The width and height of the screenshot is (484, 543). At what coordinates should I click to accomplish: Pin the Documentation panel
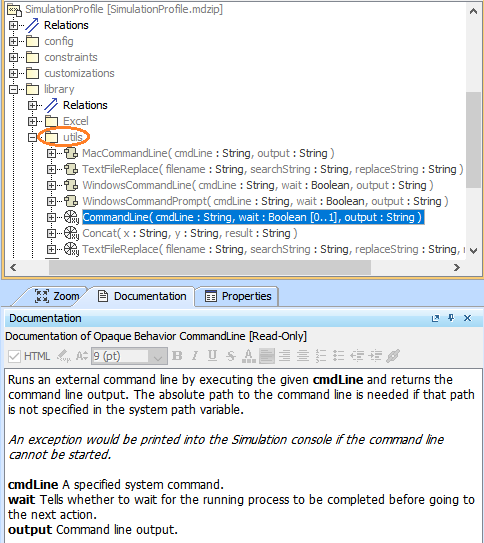coord(451,318)
